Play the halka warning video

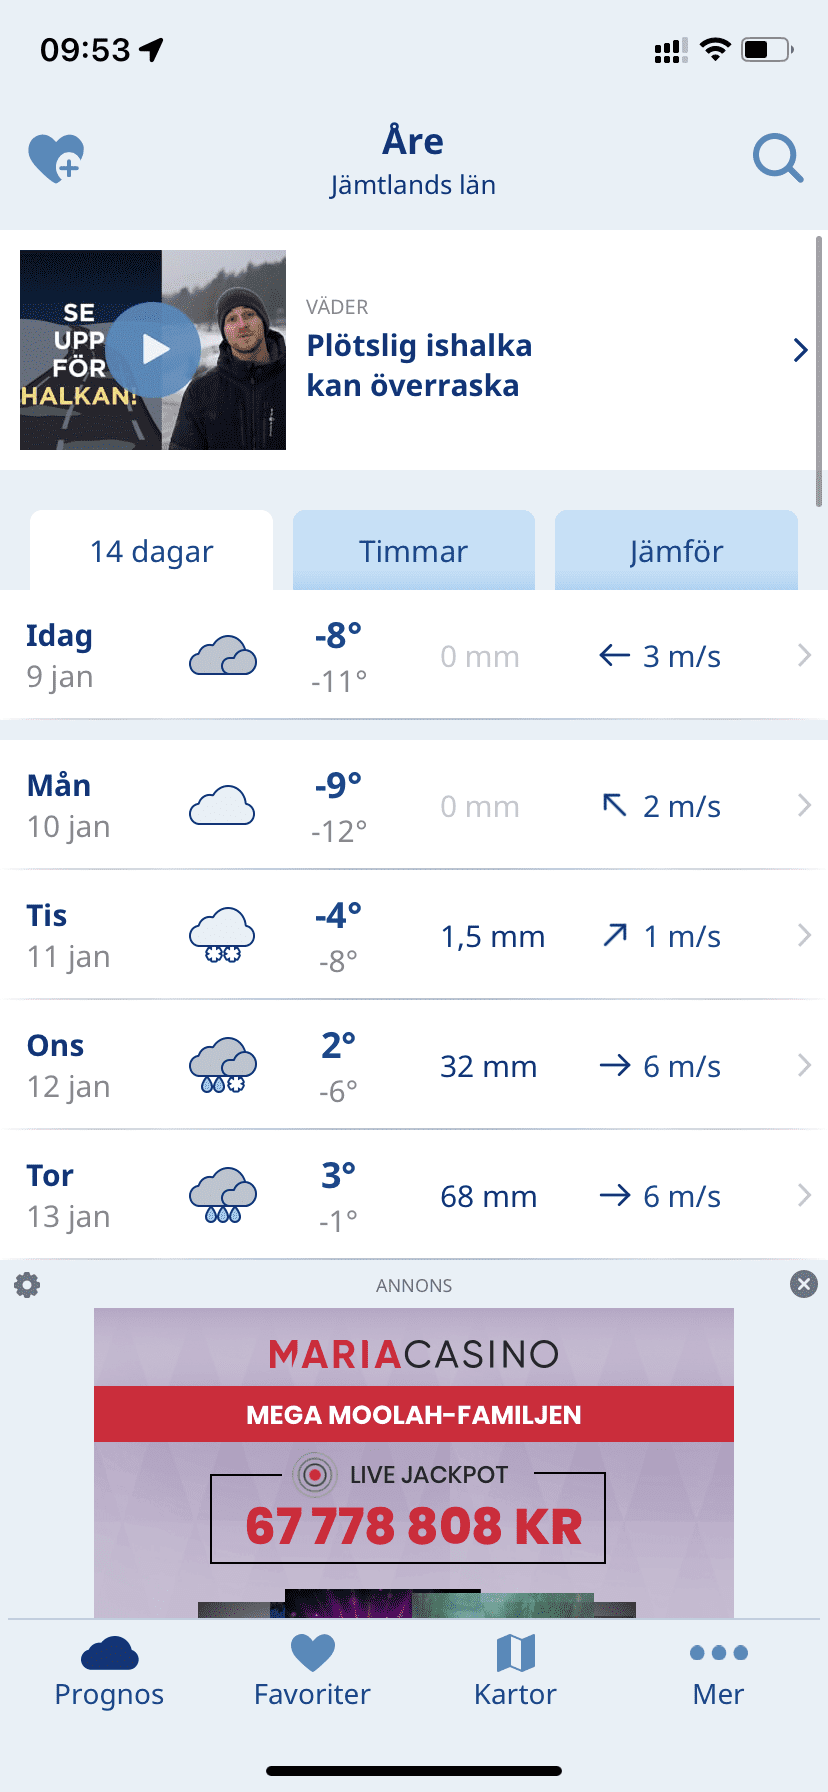[x=153, y=350]
